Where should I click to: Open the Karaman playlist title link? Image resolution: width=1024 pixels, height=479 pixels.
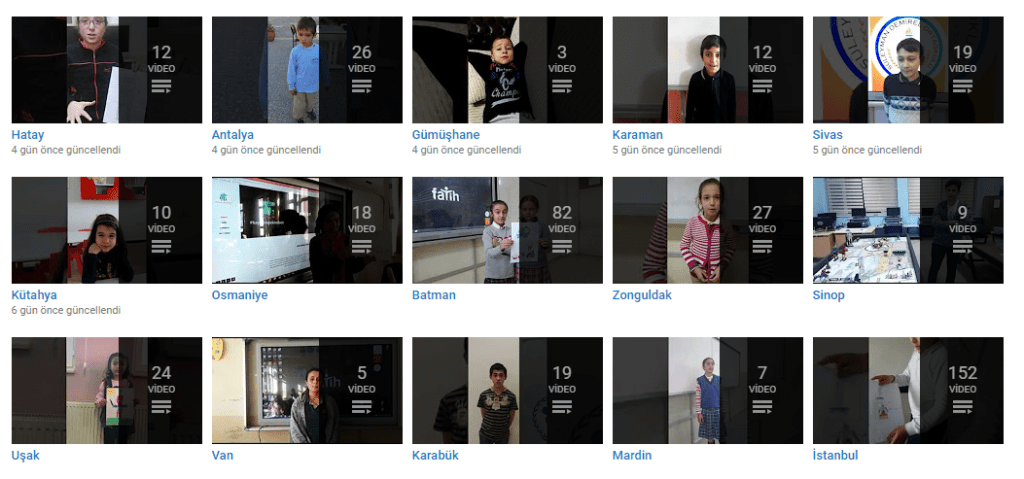coord(637,135)
